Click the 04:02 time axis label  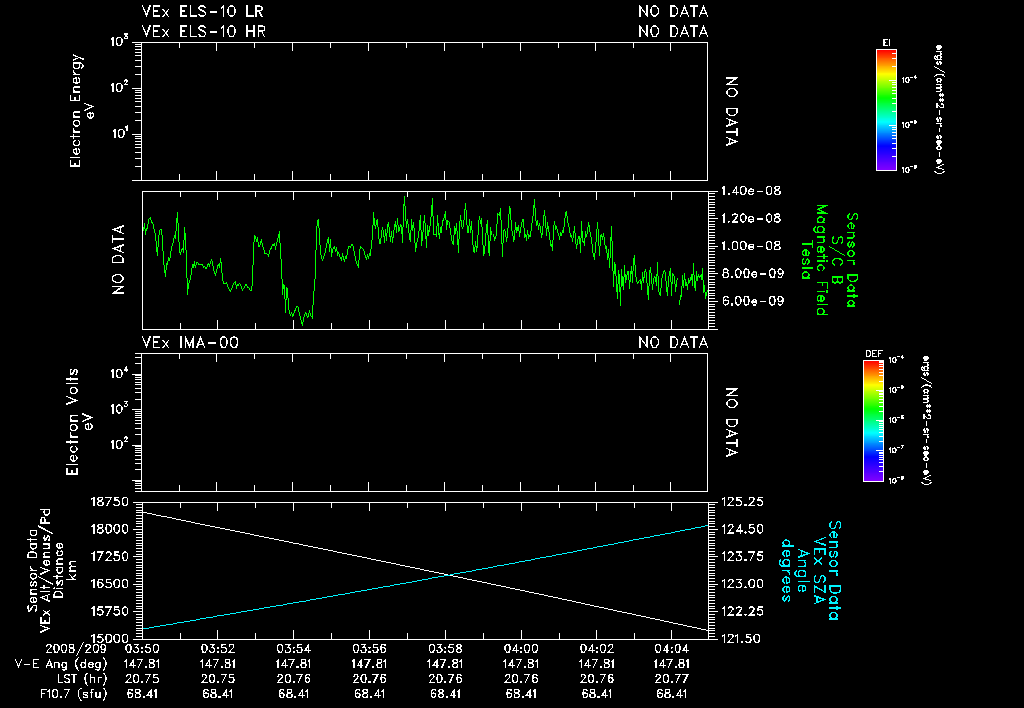pos(597,649)
